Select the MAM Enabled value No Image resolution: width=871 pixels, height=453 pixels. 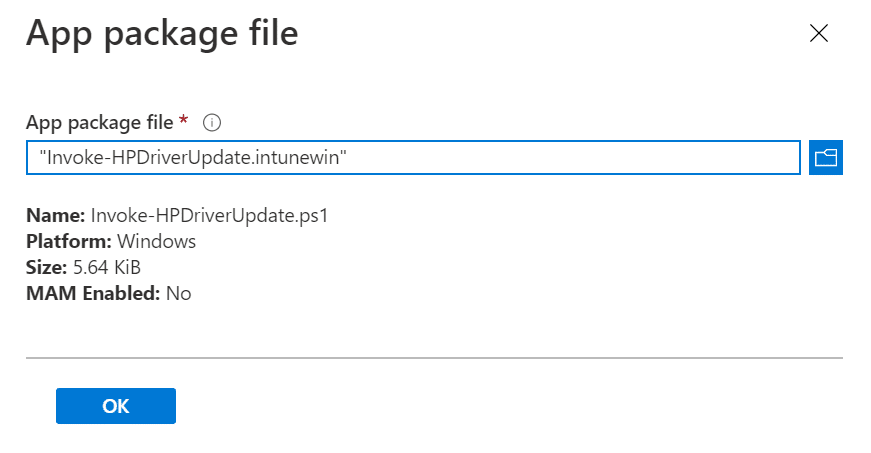click(x=178, y=293)
